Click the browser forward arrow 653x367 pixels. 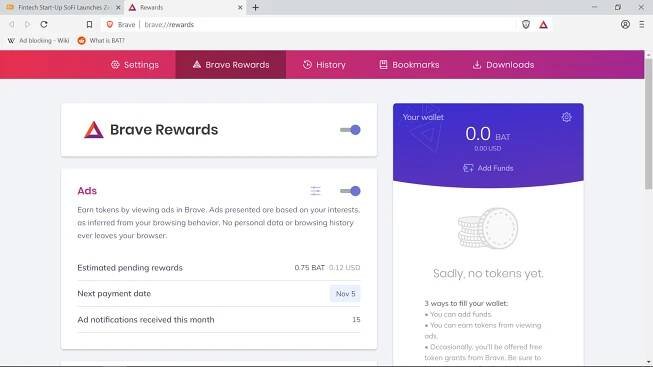27,25
